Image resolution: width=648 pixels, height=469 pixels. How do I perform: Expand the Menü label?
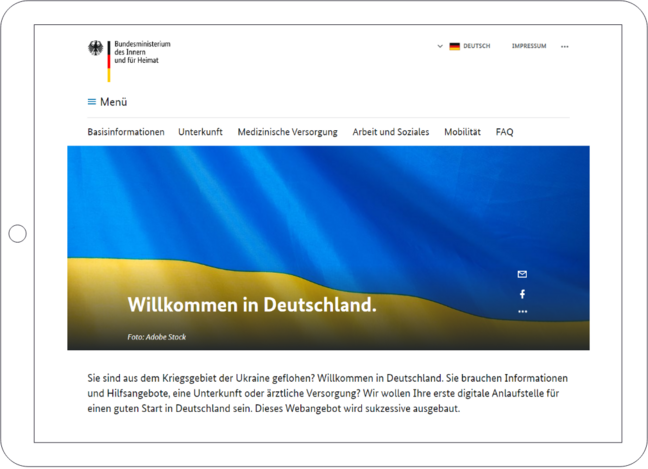pos(114,102)
